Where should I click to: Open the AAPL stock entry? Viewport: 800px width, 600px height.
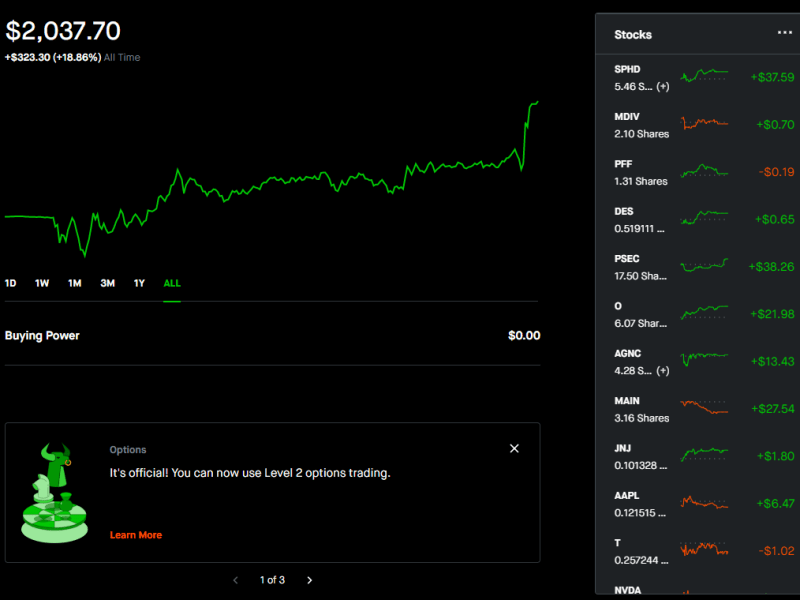(x=642, y=503)
